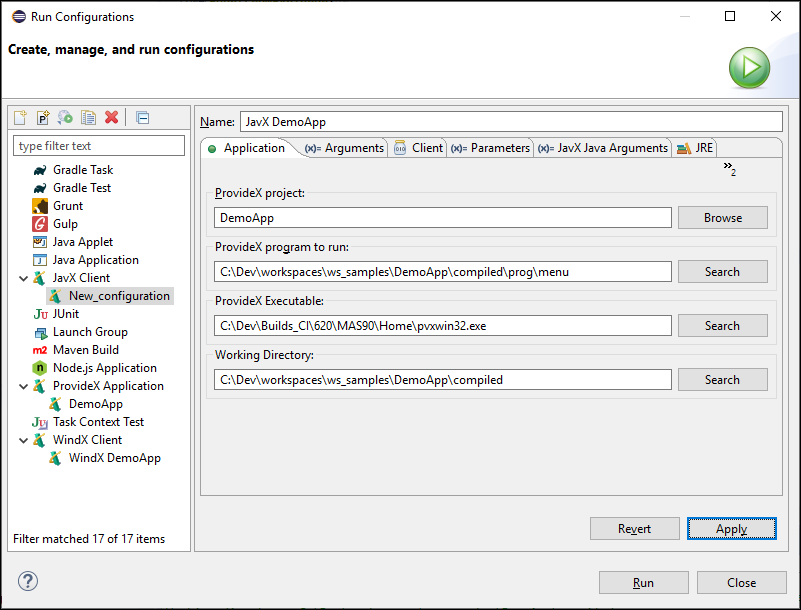Open the help question mark icon
801x610 pixels.
tap(28, 581)
